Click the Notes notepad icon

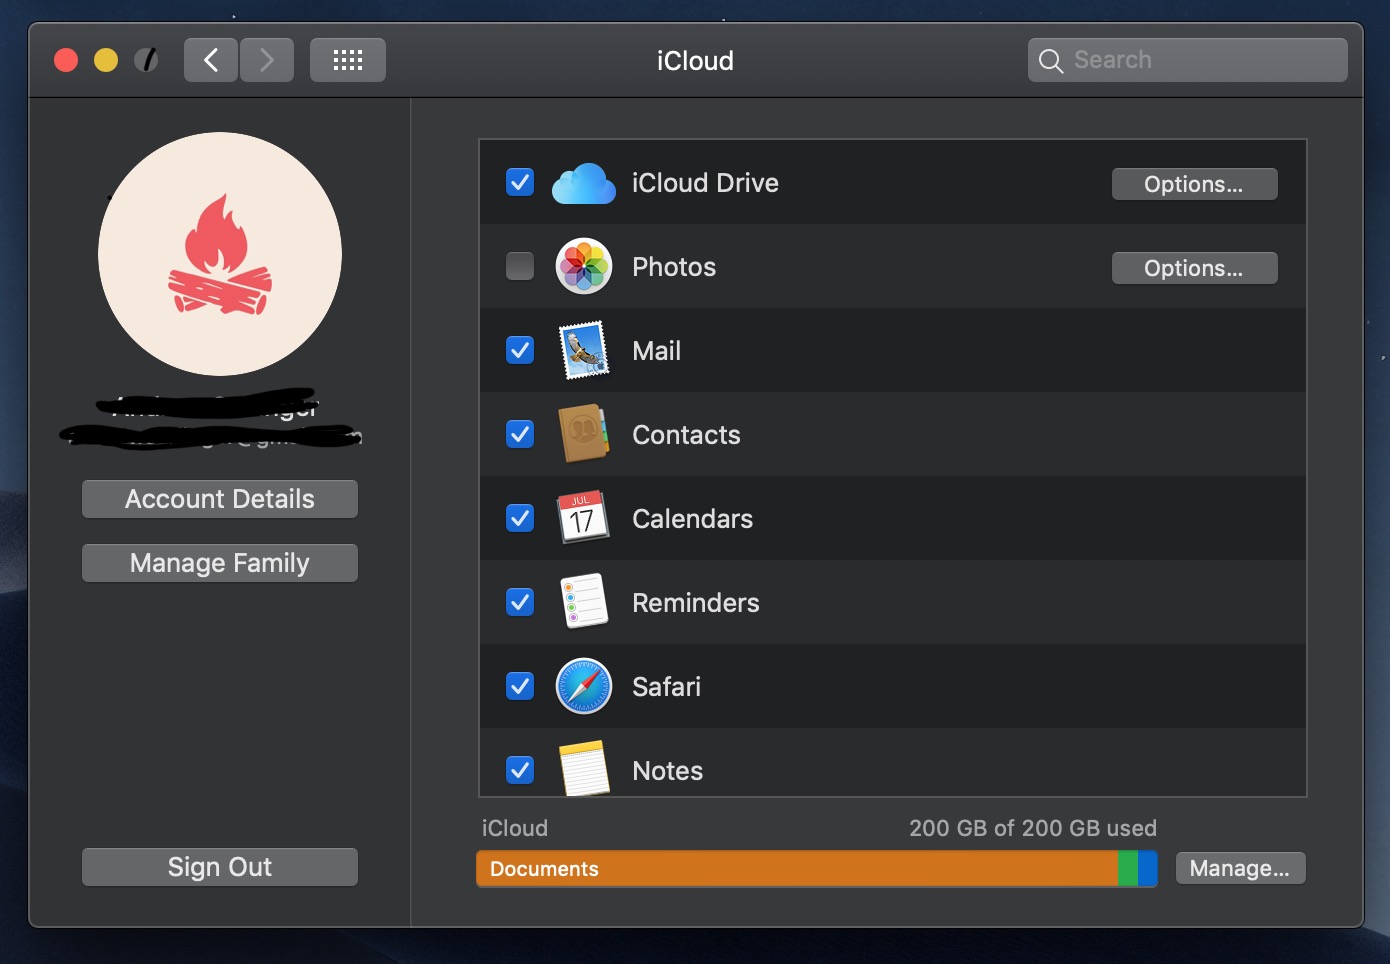pyautogui.click(x=584, y=768)
